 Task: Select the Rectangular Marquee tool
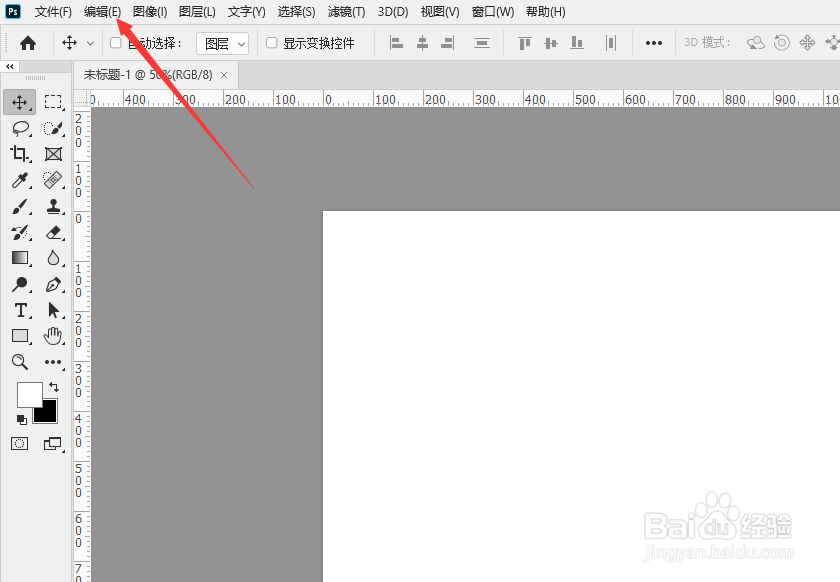[x=53, y=102]
